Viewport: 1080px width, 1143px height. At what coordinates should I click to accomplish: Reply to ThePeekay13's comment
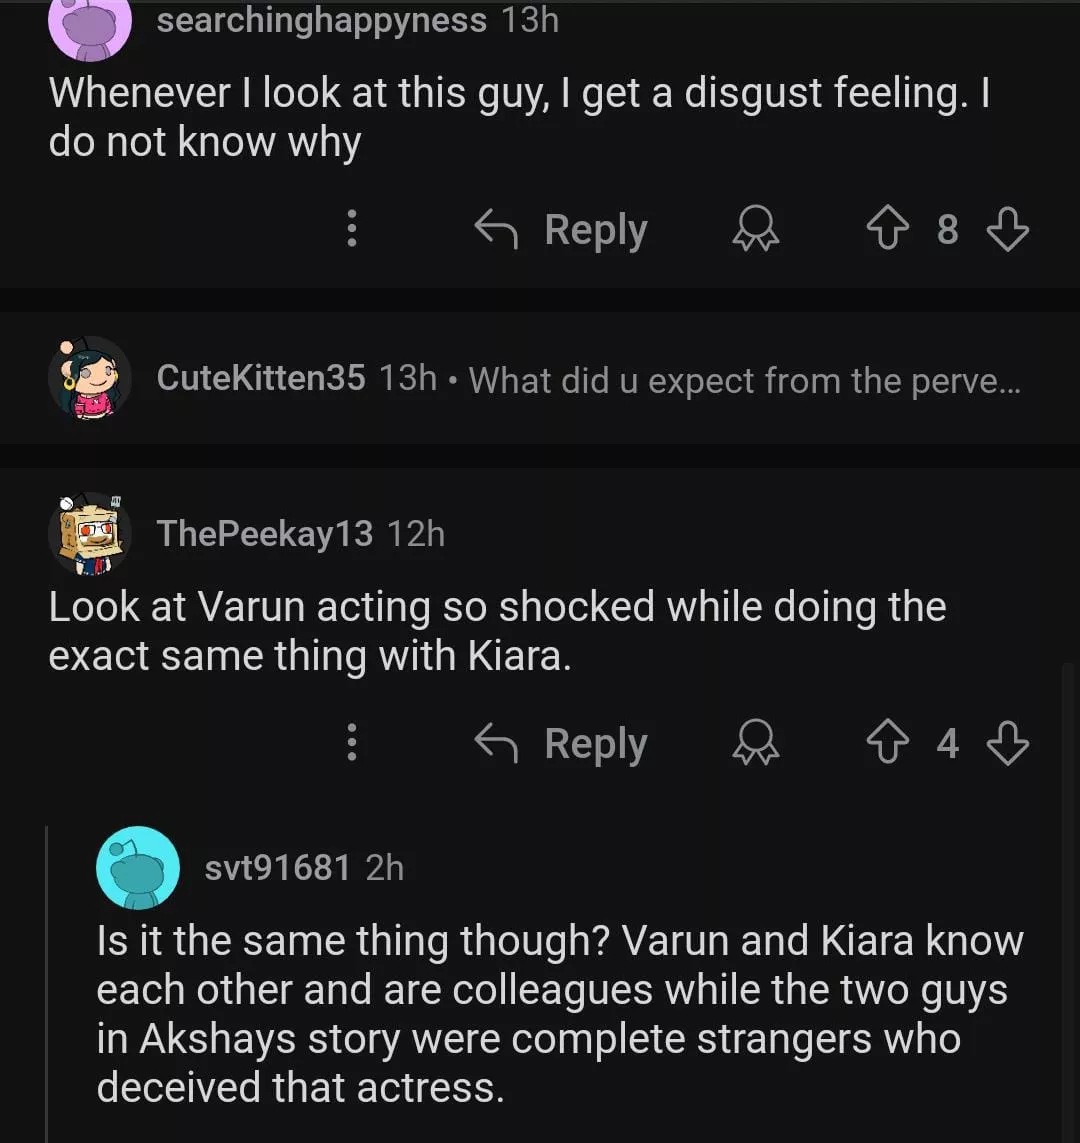(x=562, y=744)
